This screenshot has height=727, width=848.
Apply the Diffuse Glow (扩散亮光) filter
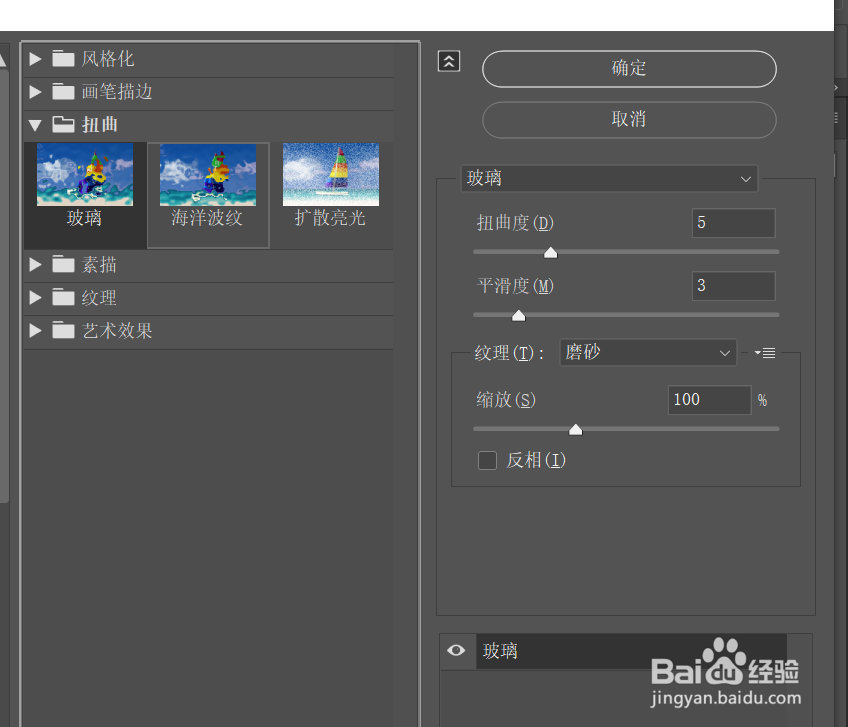click(330, 174)
